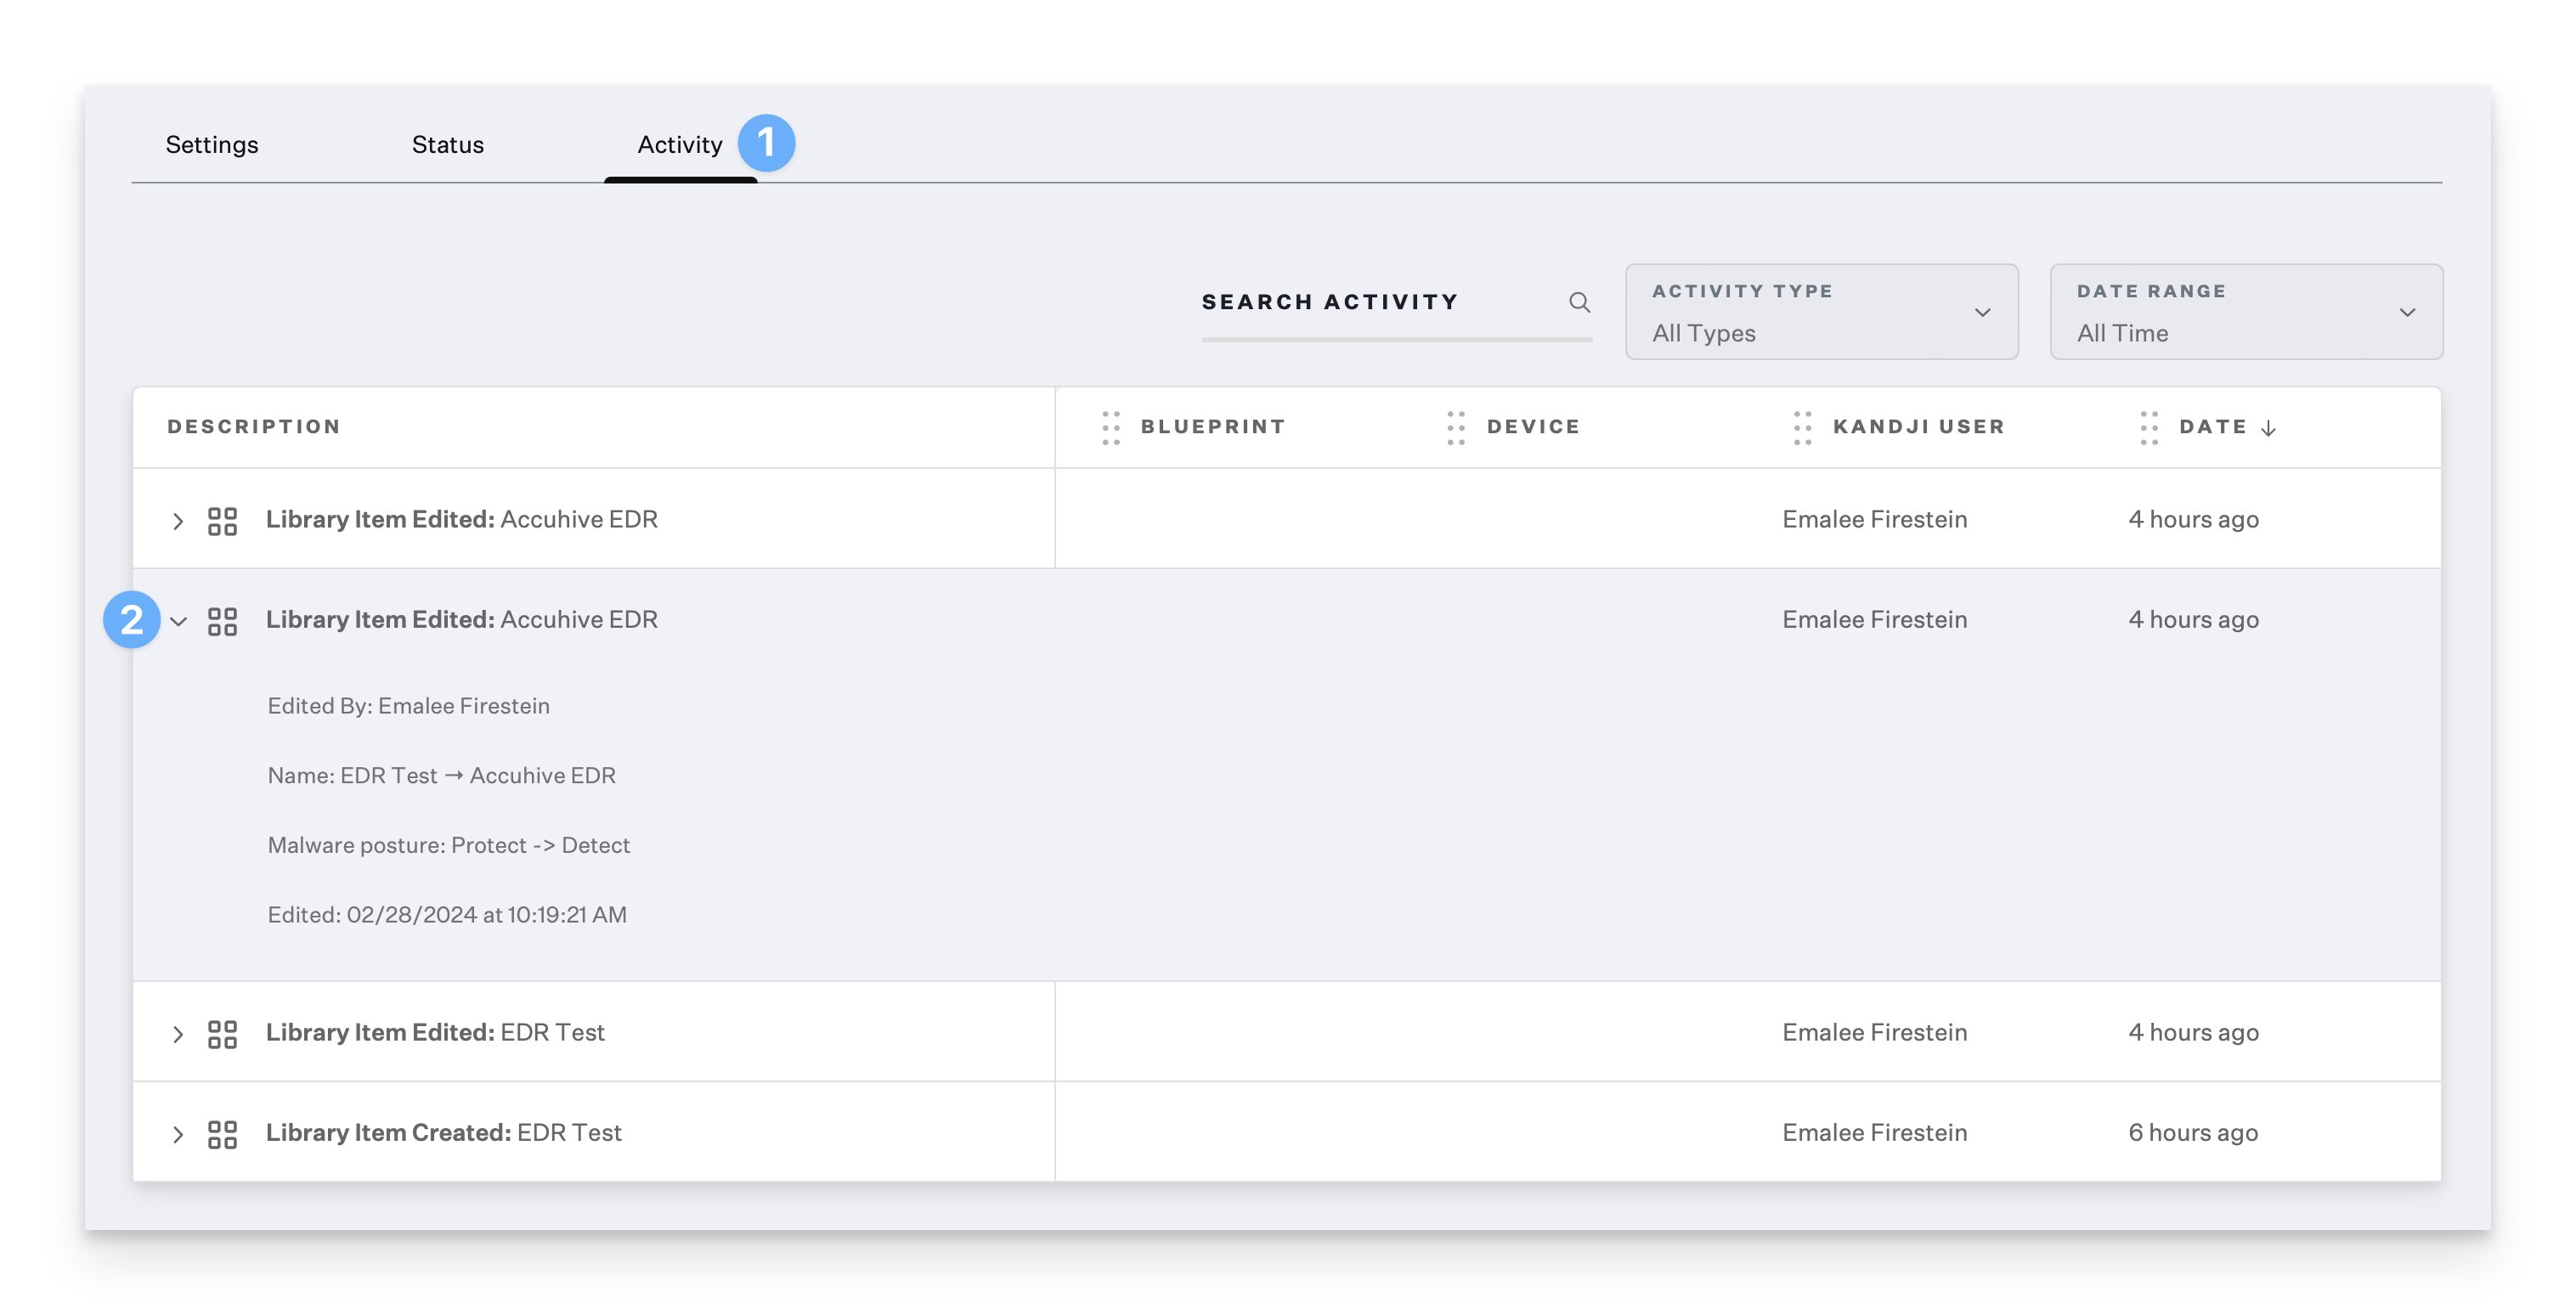2576x1315 pixels.
Task: Click Device column drag handle
Action: [1456, 428]
